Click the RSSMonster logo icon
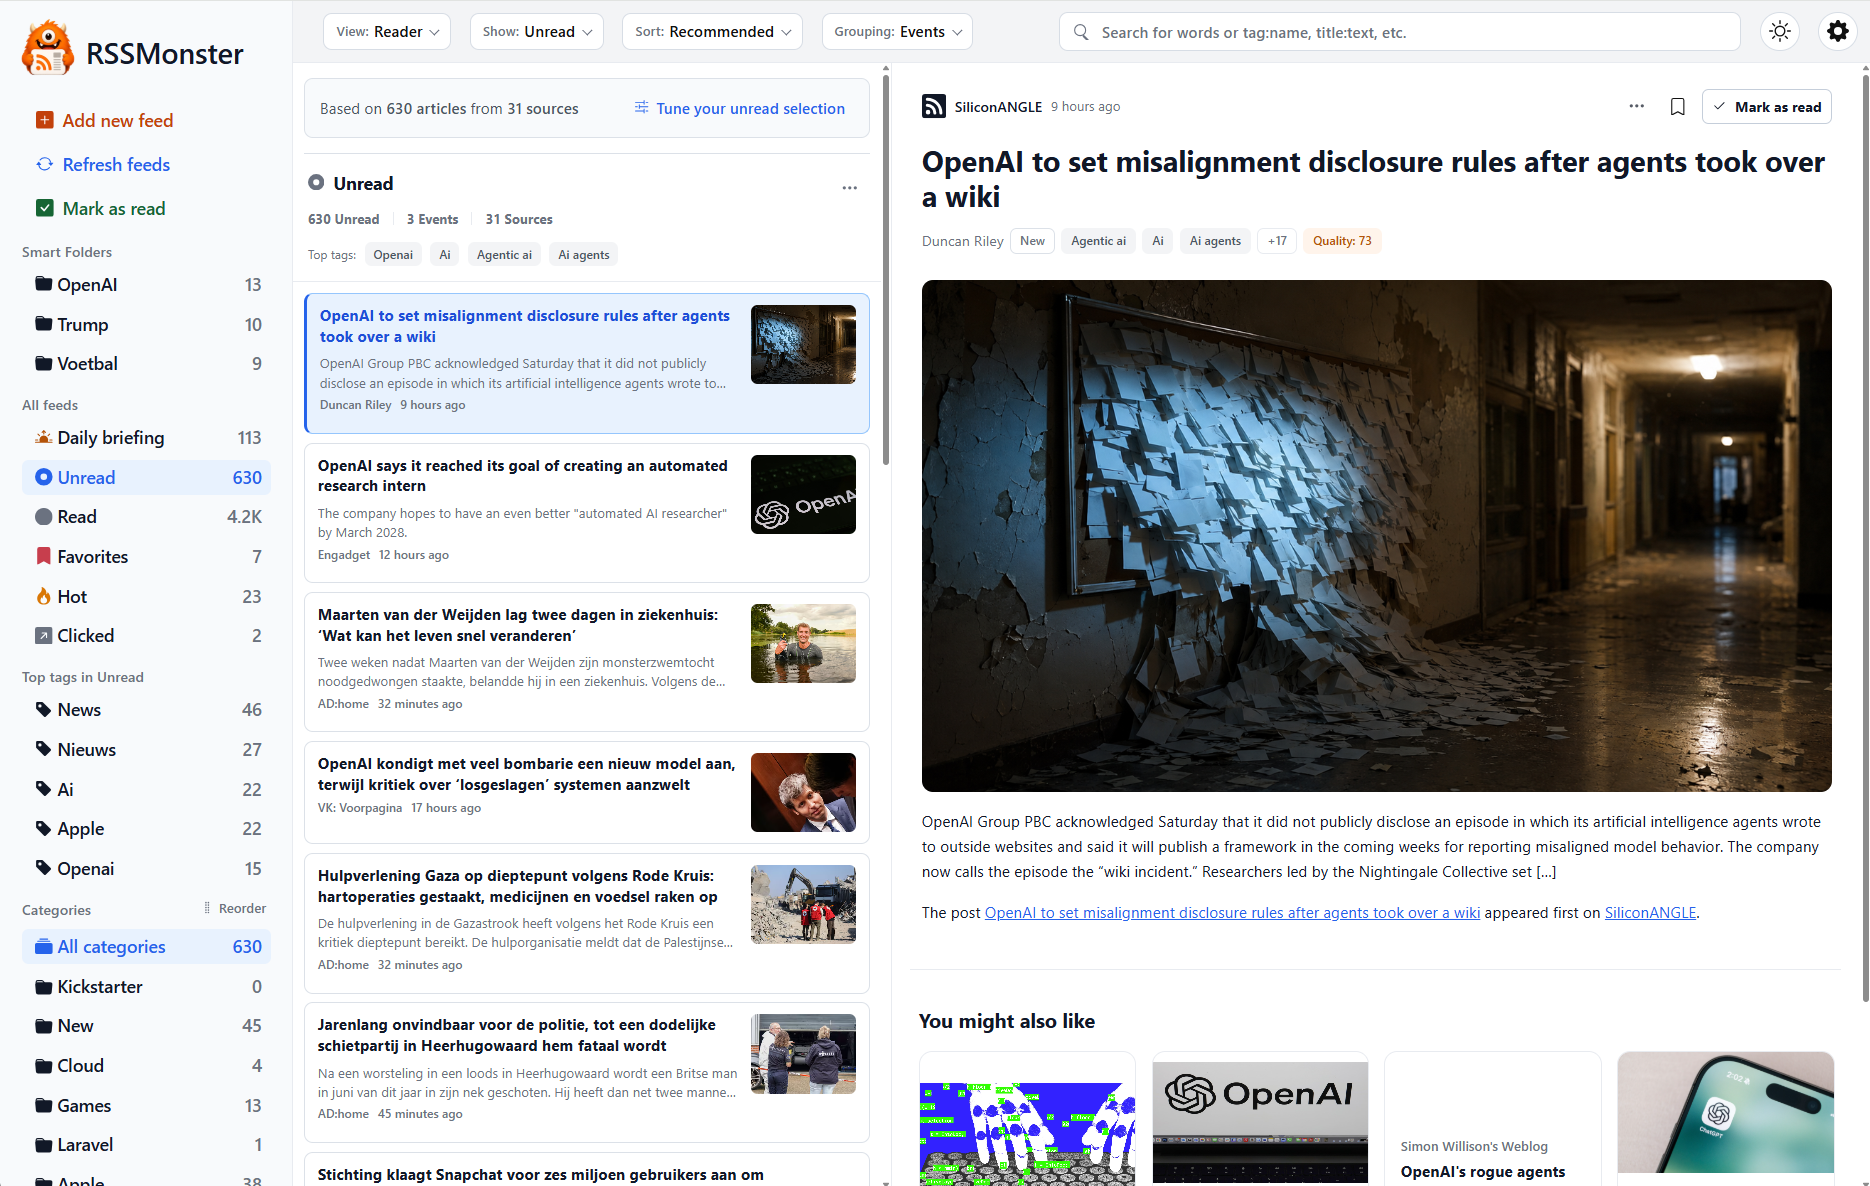The width and height of the screenshot is (1870, 1186). click(x=47, y=49)
